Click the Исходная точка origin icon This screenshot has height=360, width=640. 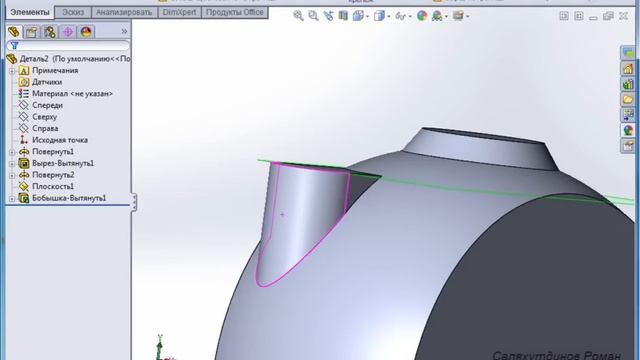24,140
